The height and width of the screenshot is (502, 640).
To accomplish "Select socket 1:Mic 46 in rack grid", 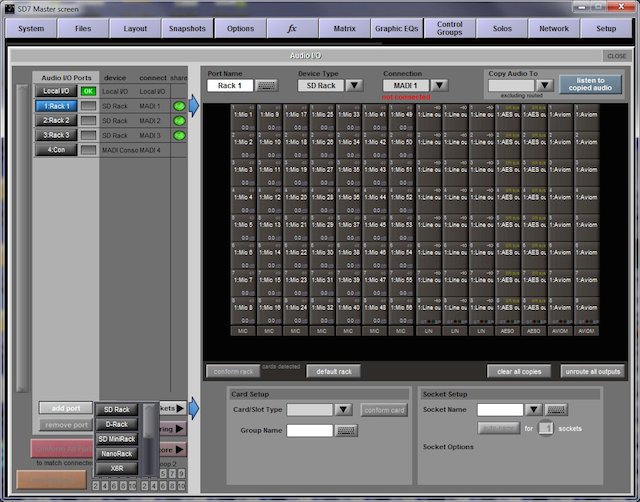I will [374, 255].
